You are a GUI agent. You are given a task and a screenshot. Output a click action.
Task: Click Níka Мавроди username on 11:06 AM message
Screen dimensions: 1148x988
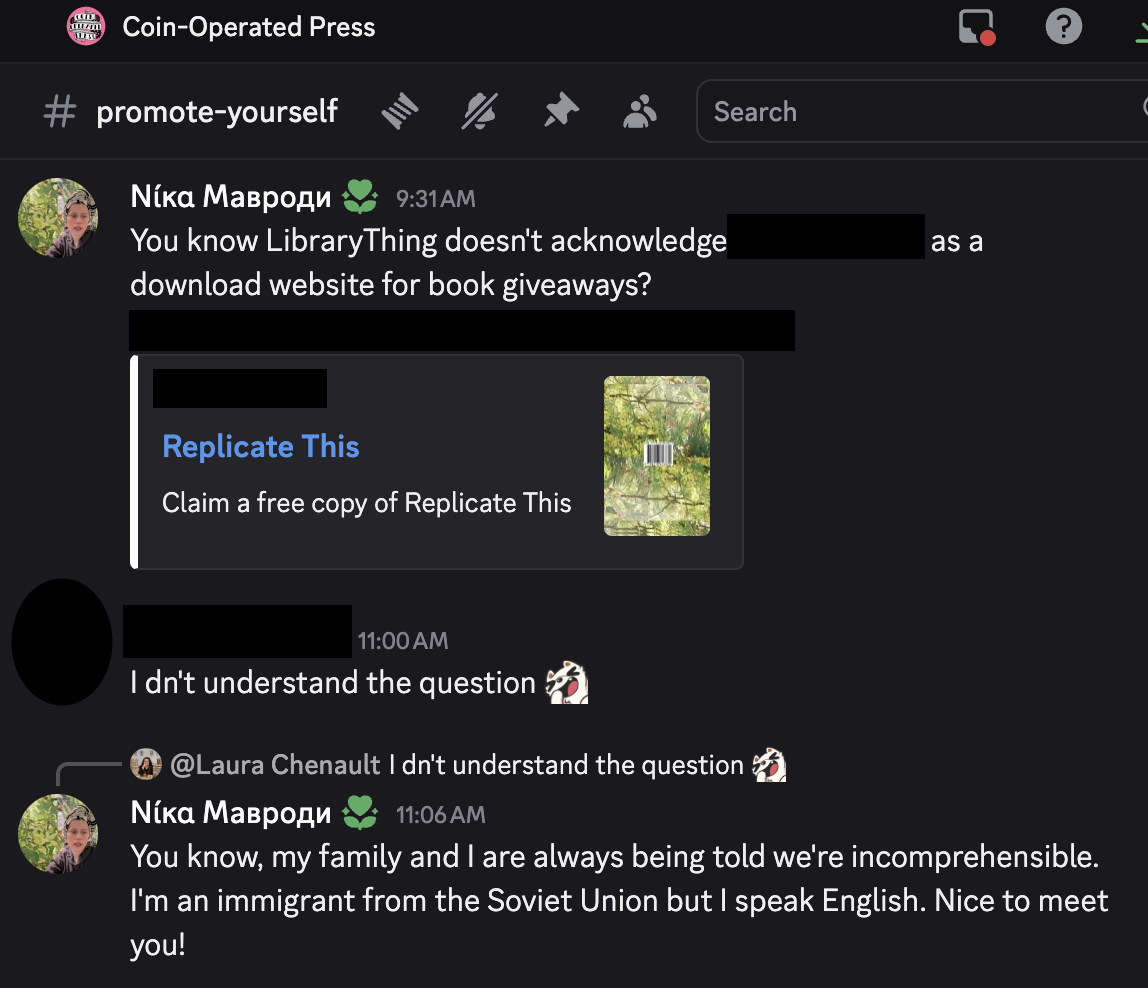tap(230, 813)
